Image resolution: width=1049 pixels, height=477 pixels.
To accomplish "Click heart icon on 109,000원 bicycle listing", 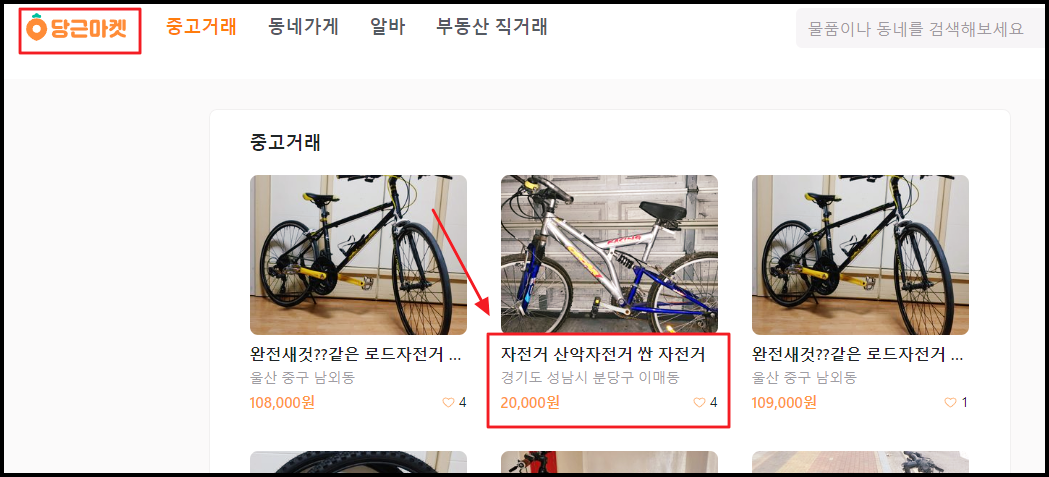I will 950,403.
